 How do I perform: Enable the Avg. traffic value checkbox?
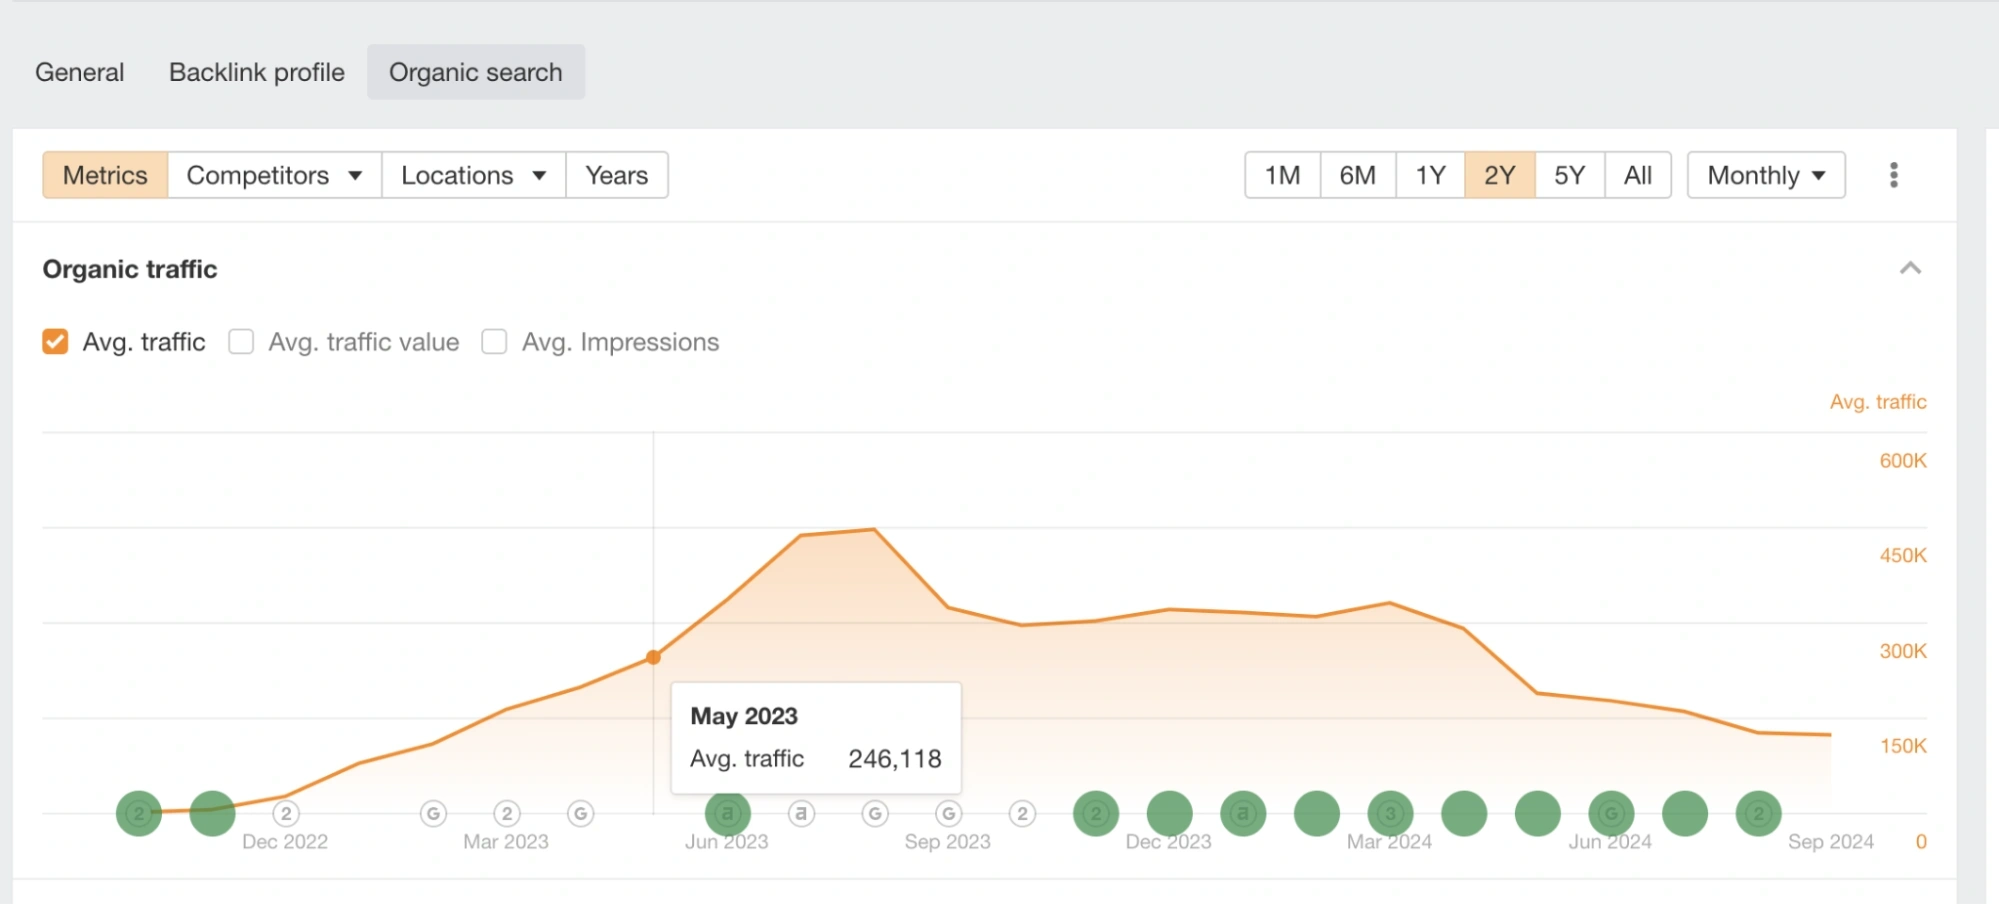coord(241,342)
